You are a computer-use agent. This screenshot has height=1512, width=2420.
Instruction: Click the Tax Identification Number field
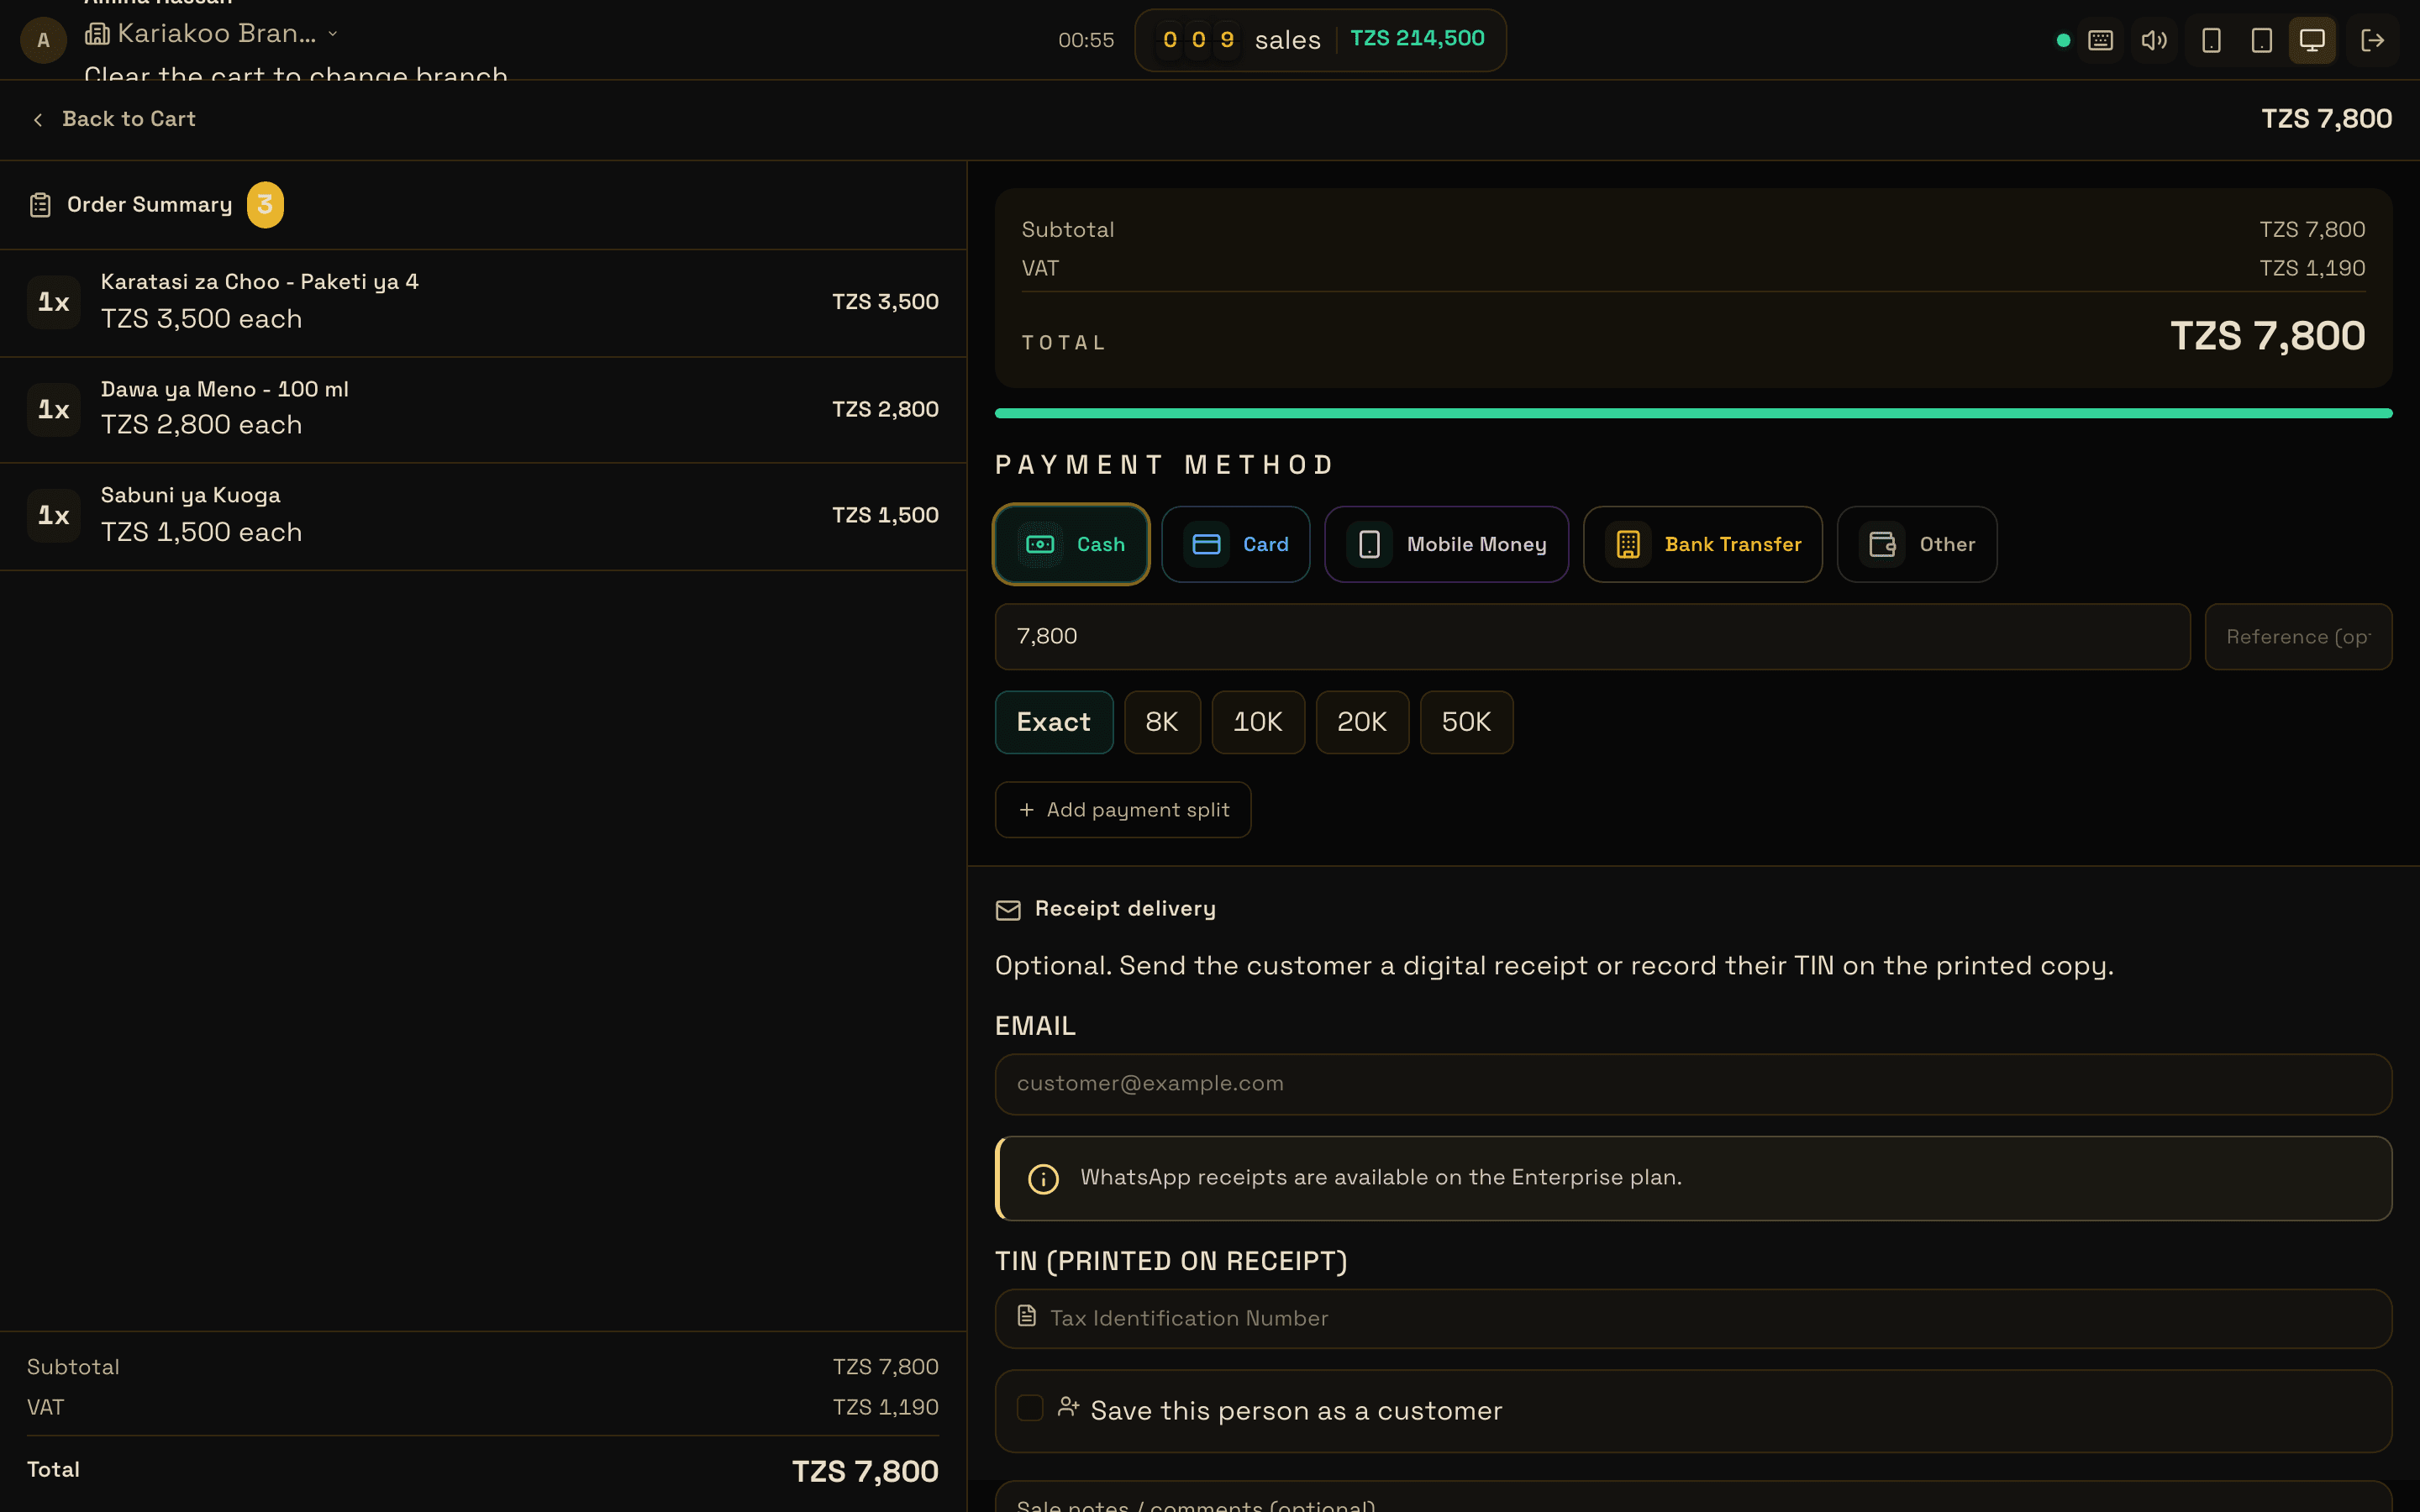1693,1319
